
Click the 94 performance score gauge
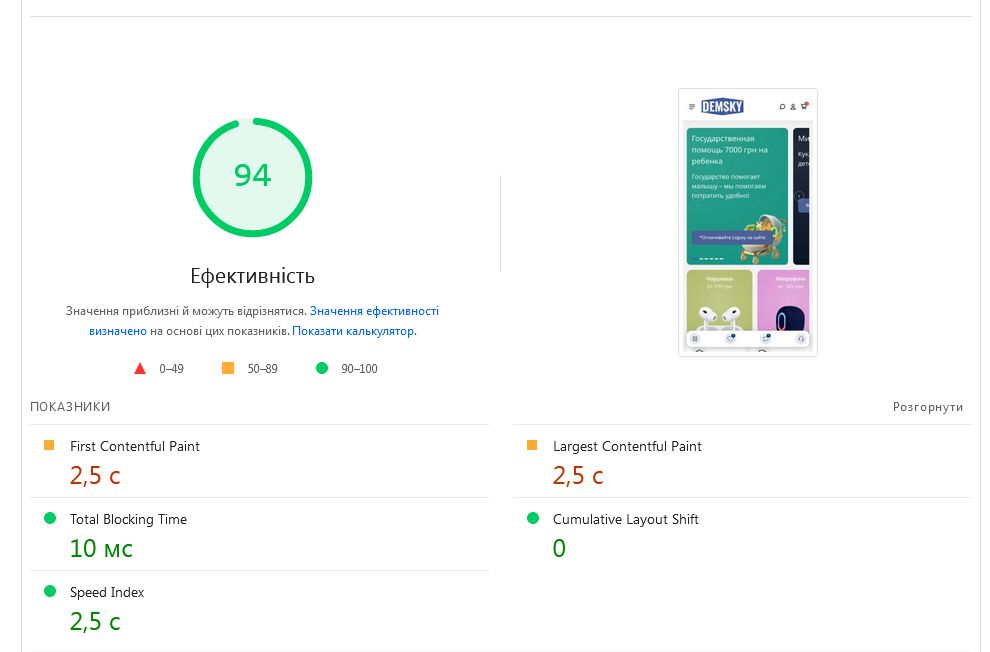[253, 177]
